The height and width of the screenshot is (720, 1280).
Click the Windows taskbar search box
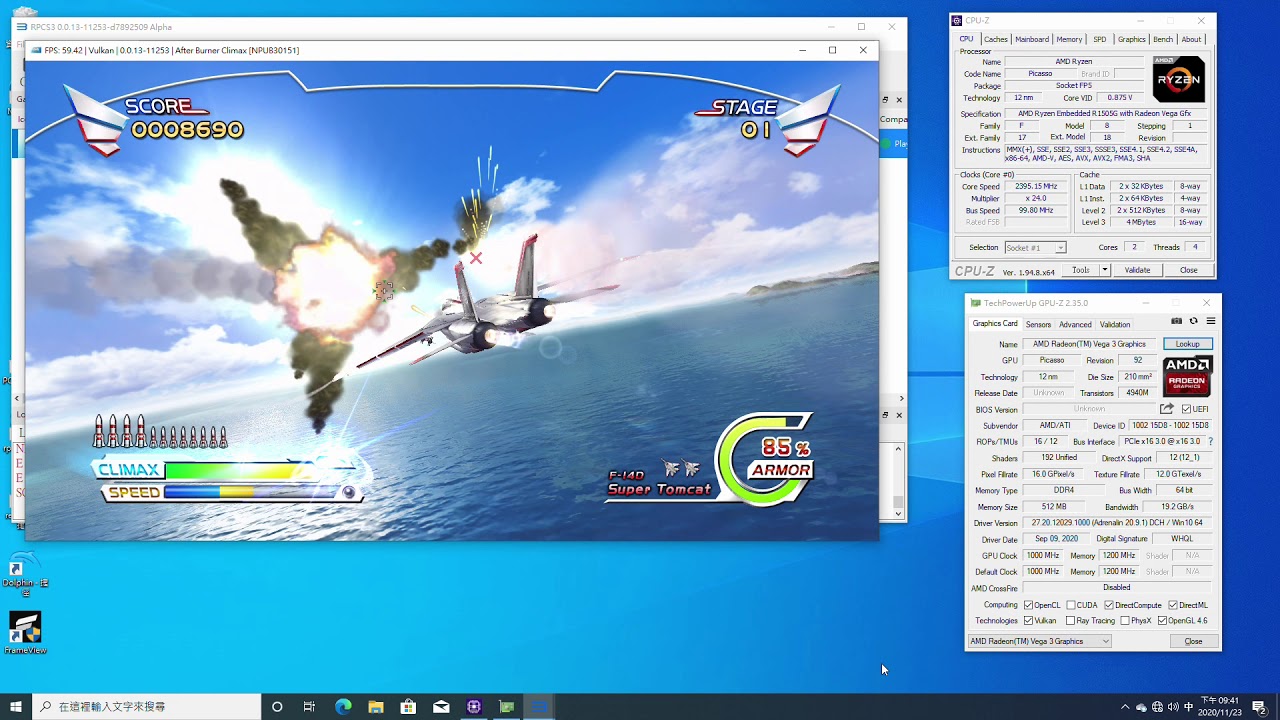(147, 707)
